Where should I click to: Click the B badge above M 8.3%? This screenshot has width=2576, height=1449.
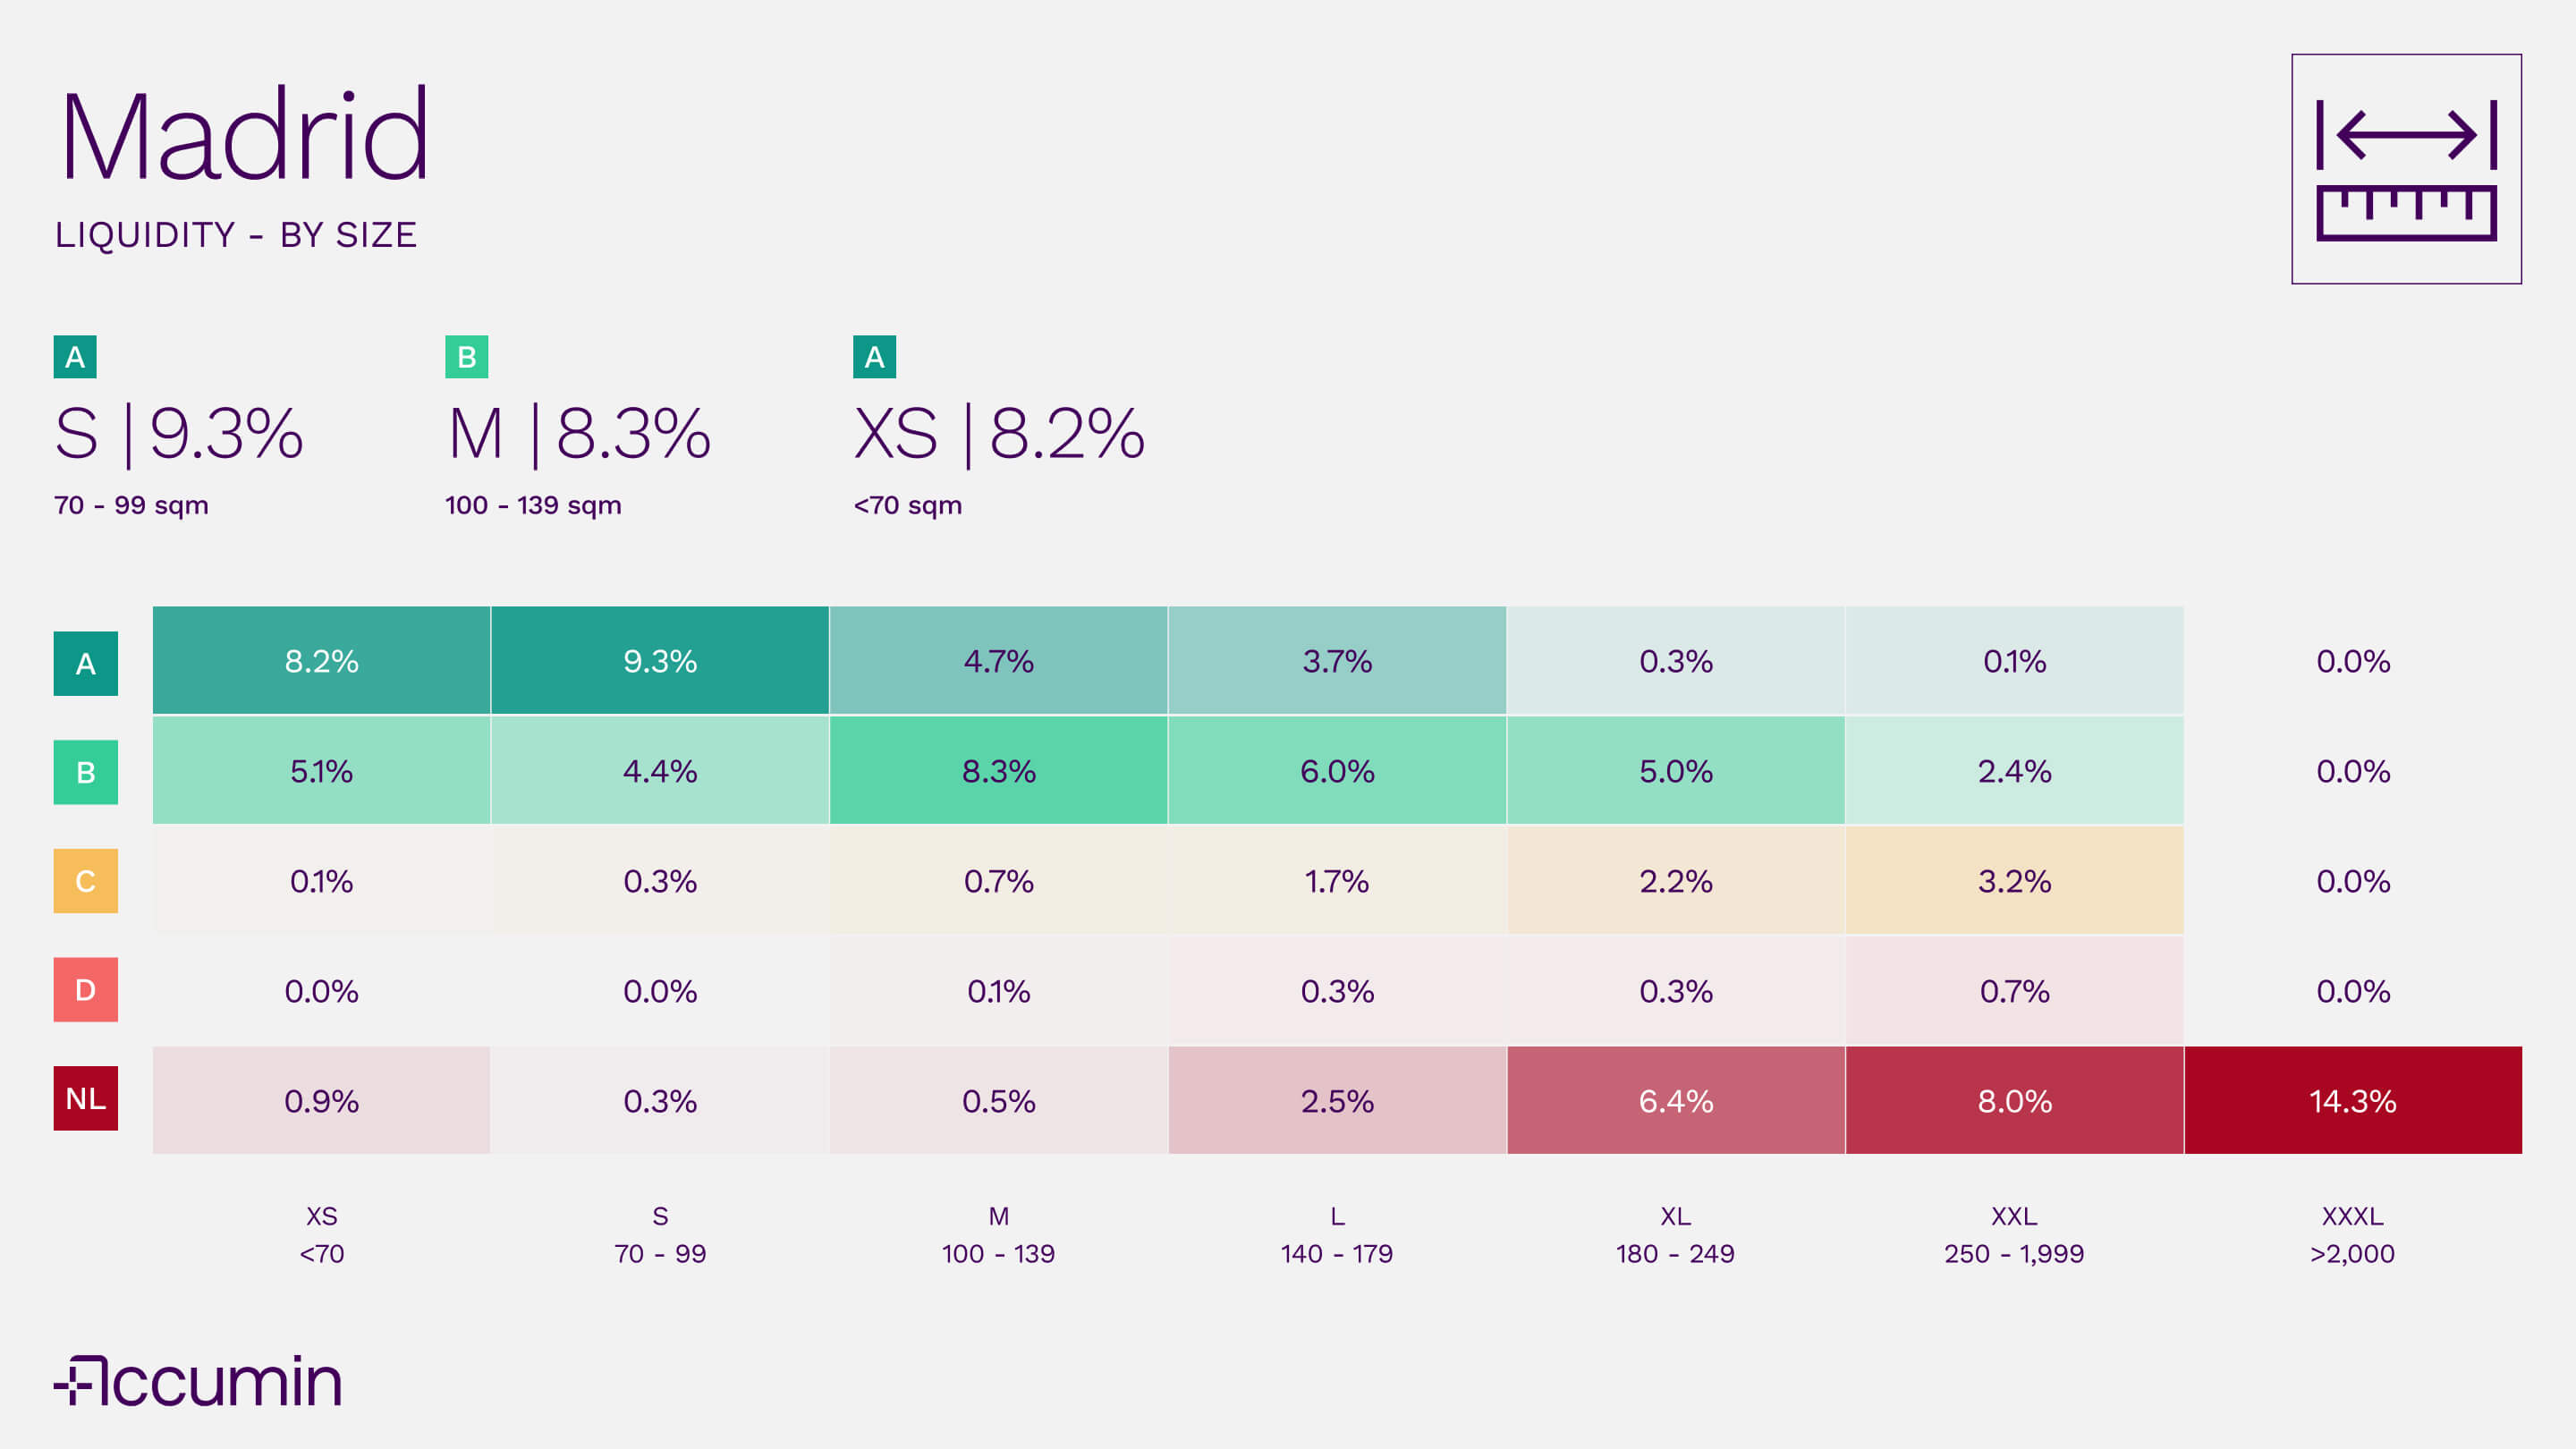466,357
